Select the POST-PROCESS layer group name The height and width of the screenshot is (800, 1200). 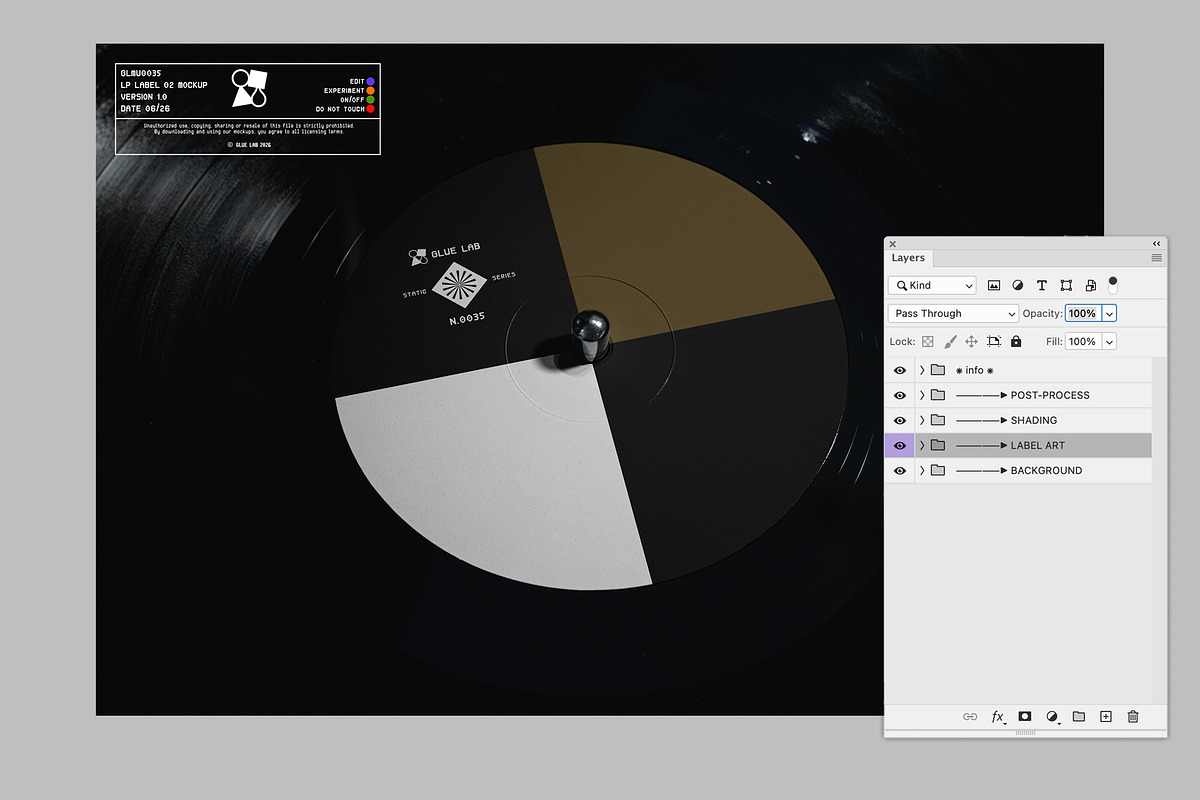point(1050,395)
